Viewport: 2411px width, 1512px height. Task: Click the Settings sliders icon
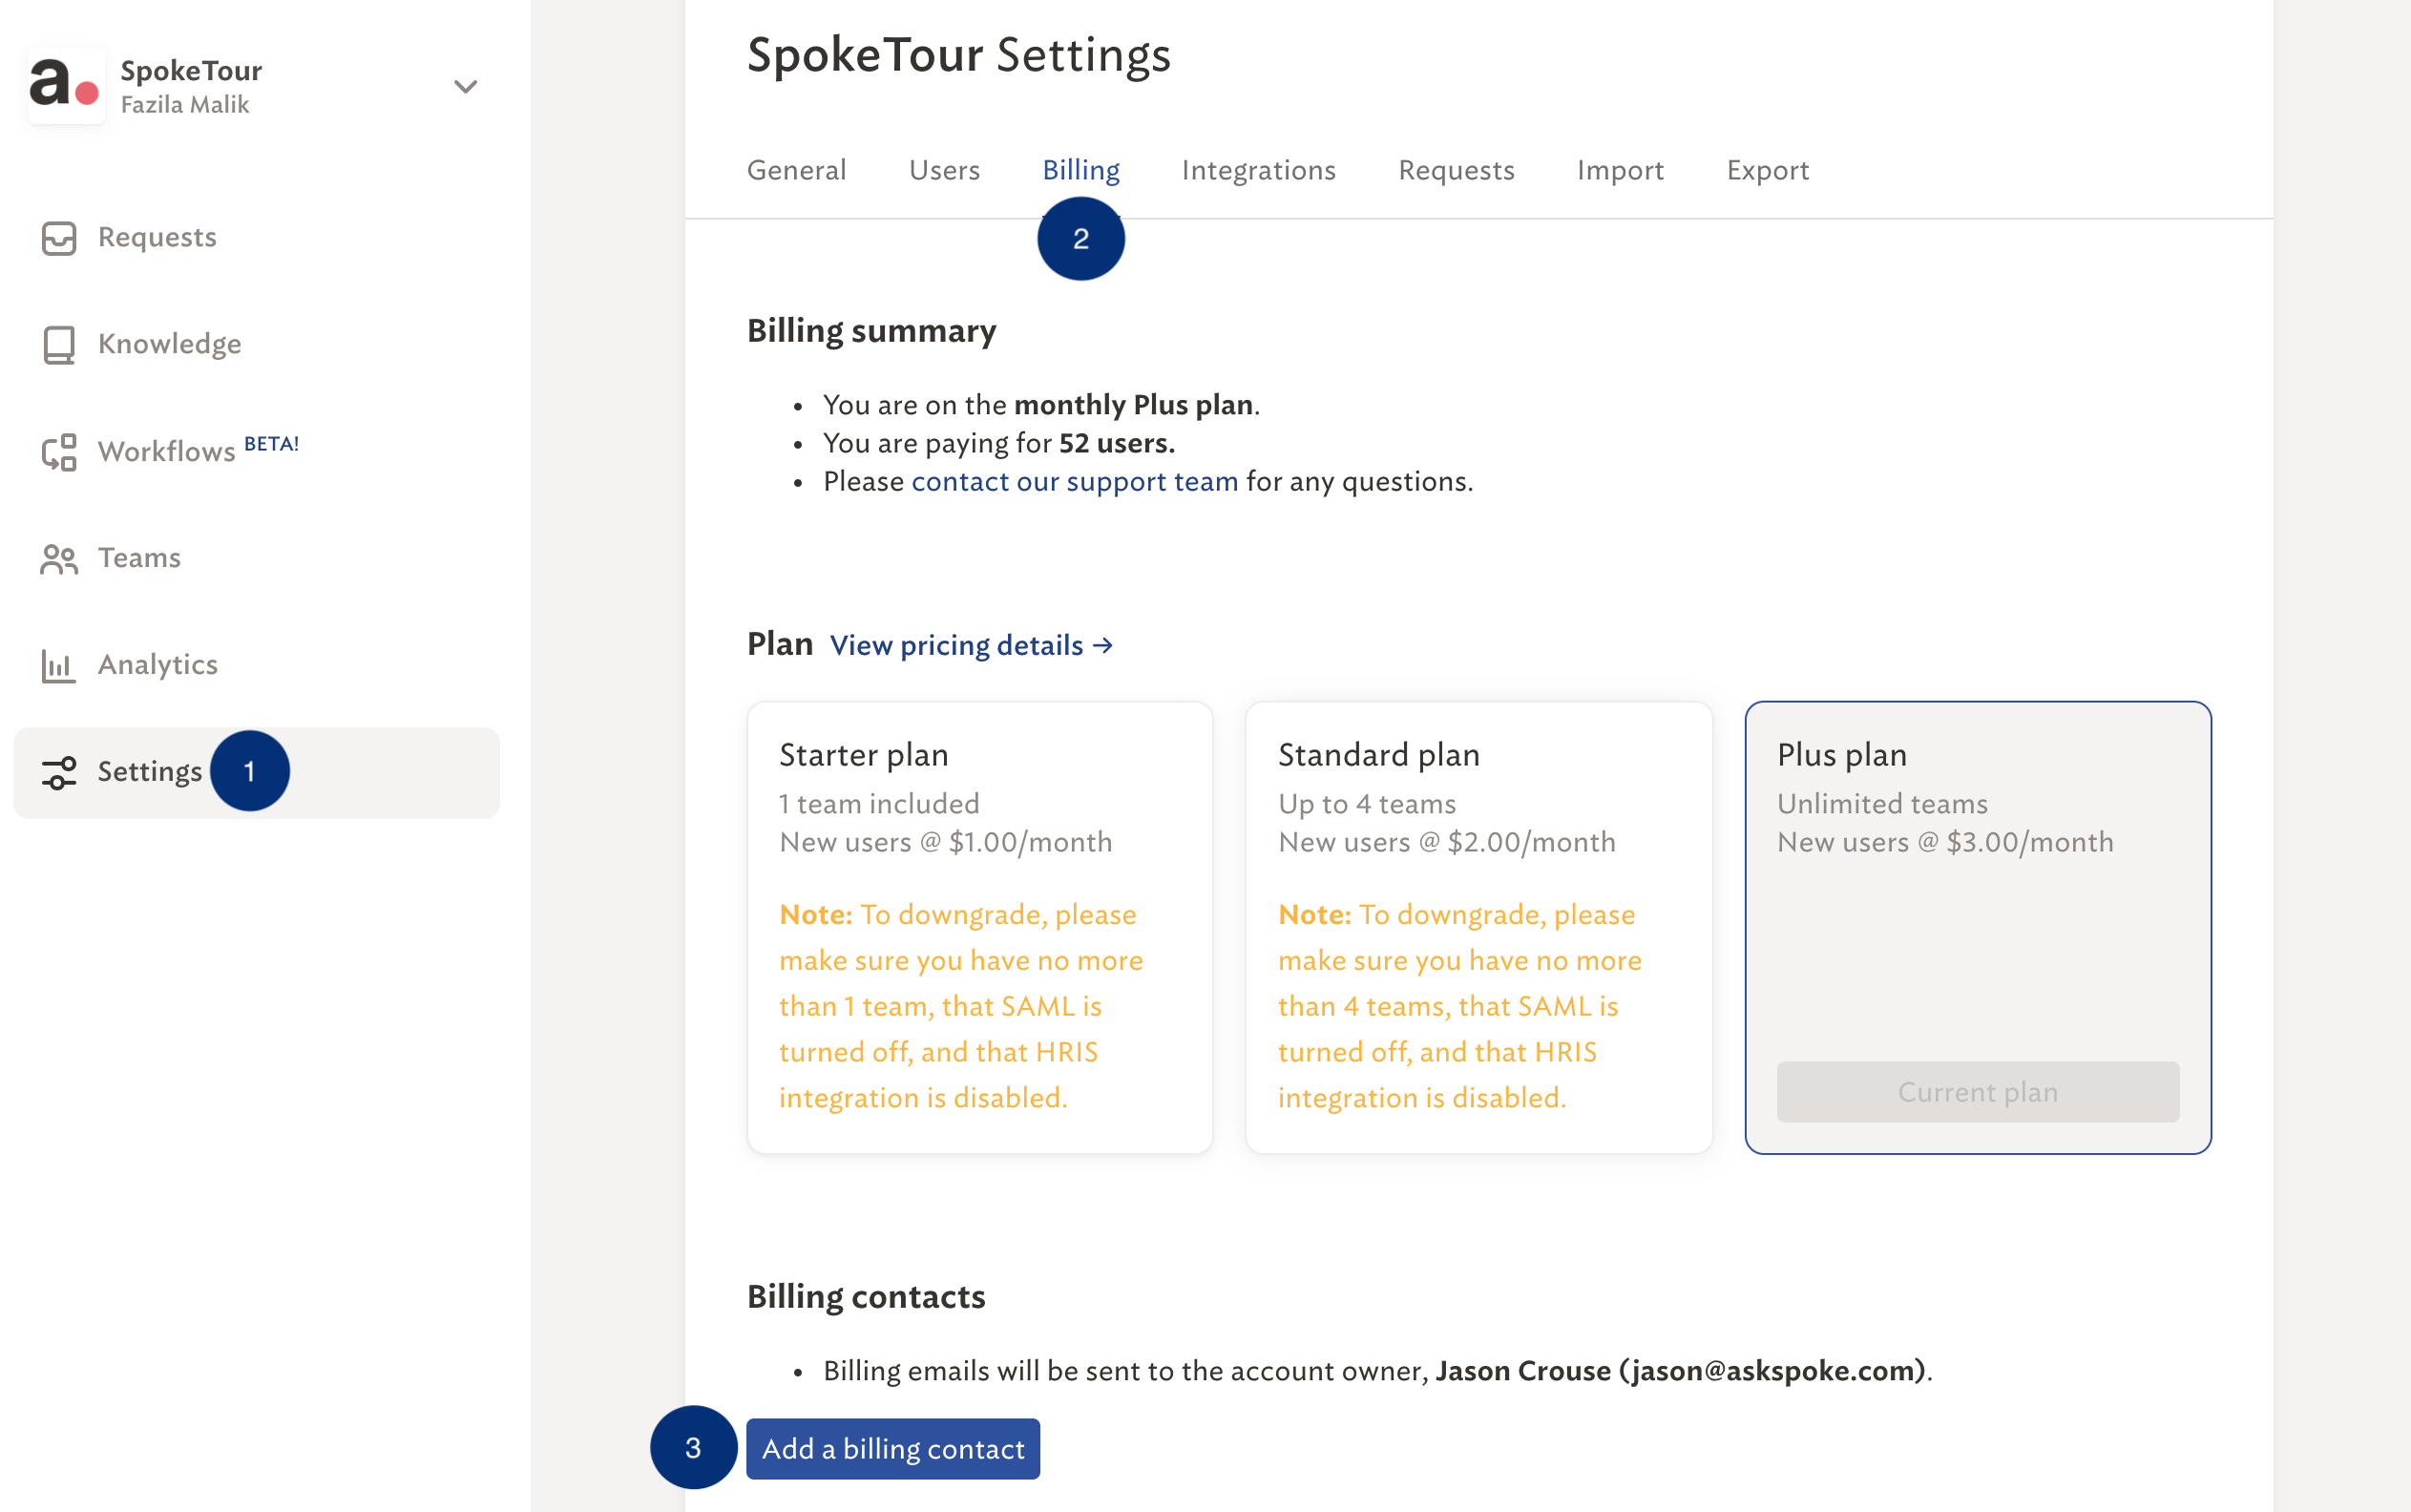pos(59,773)
